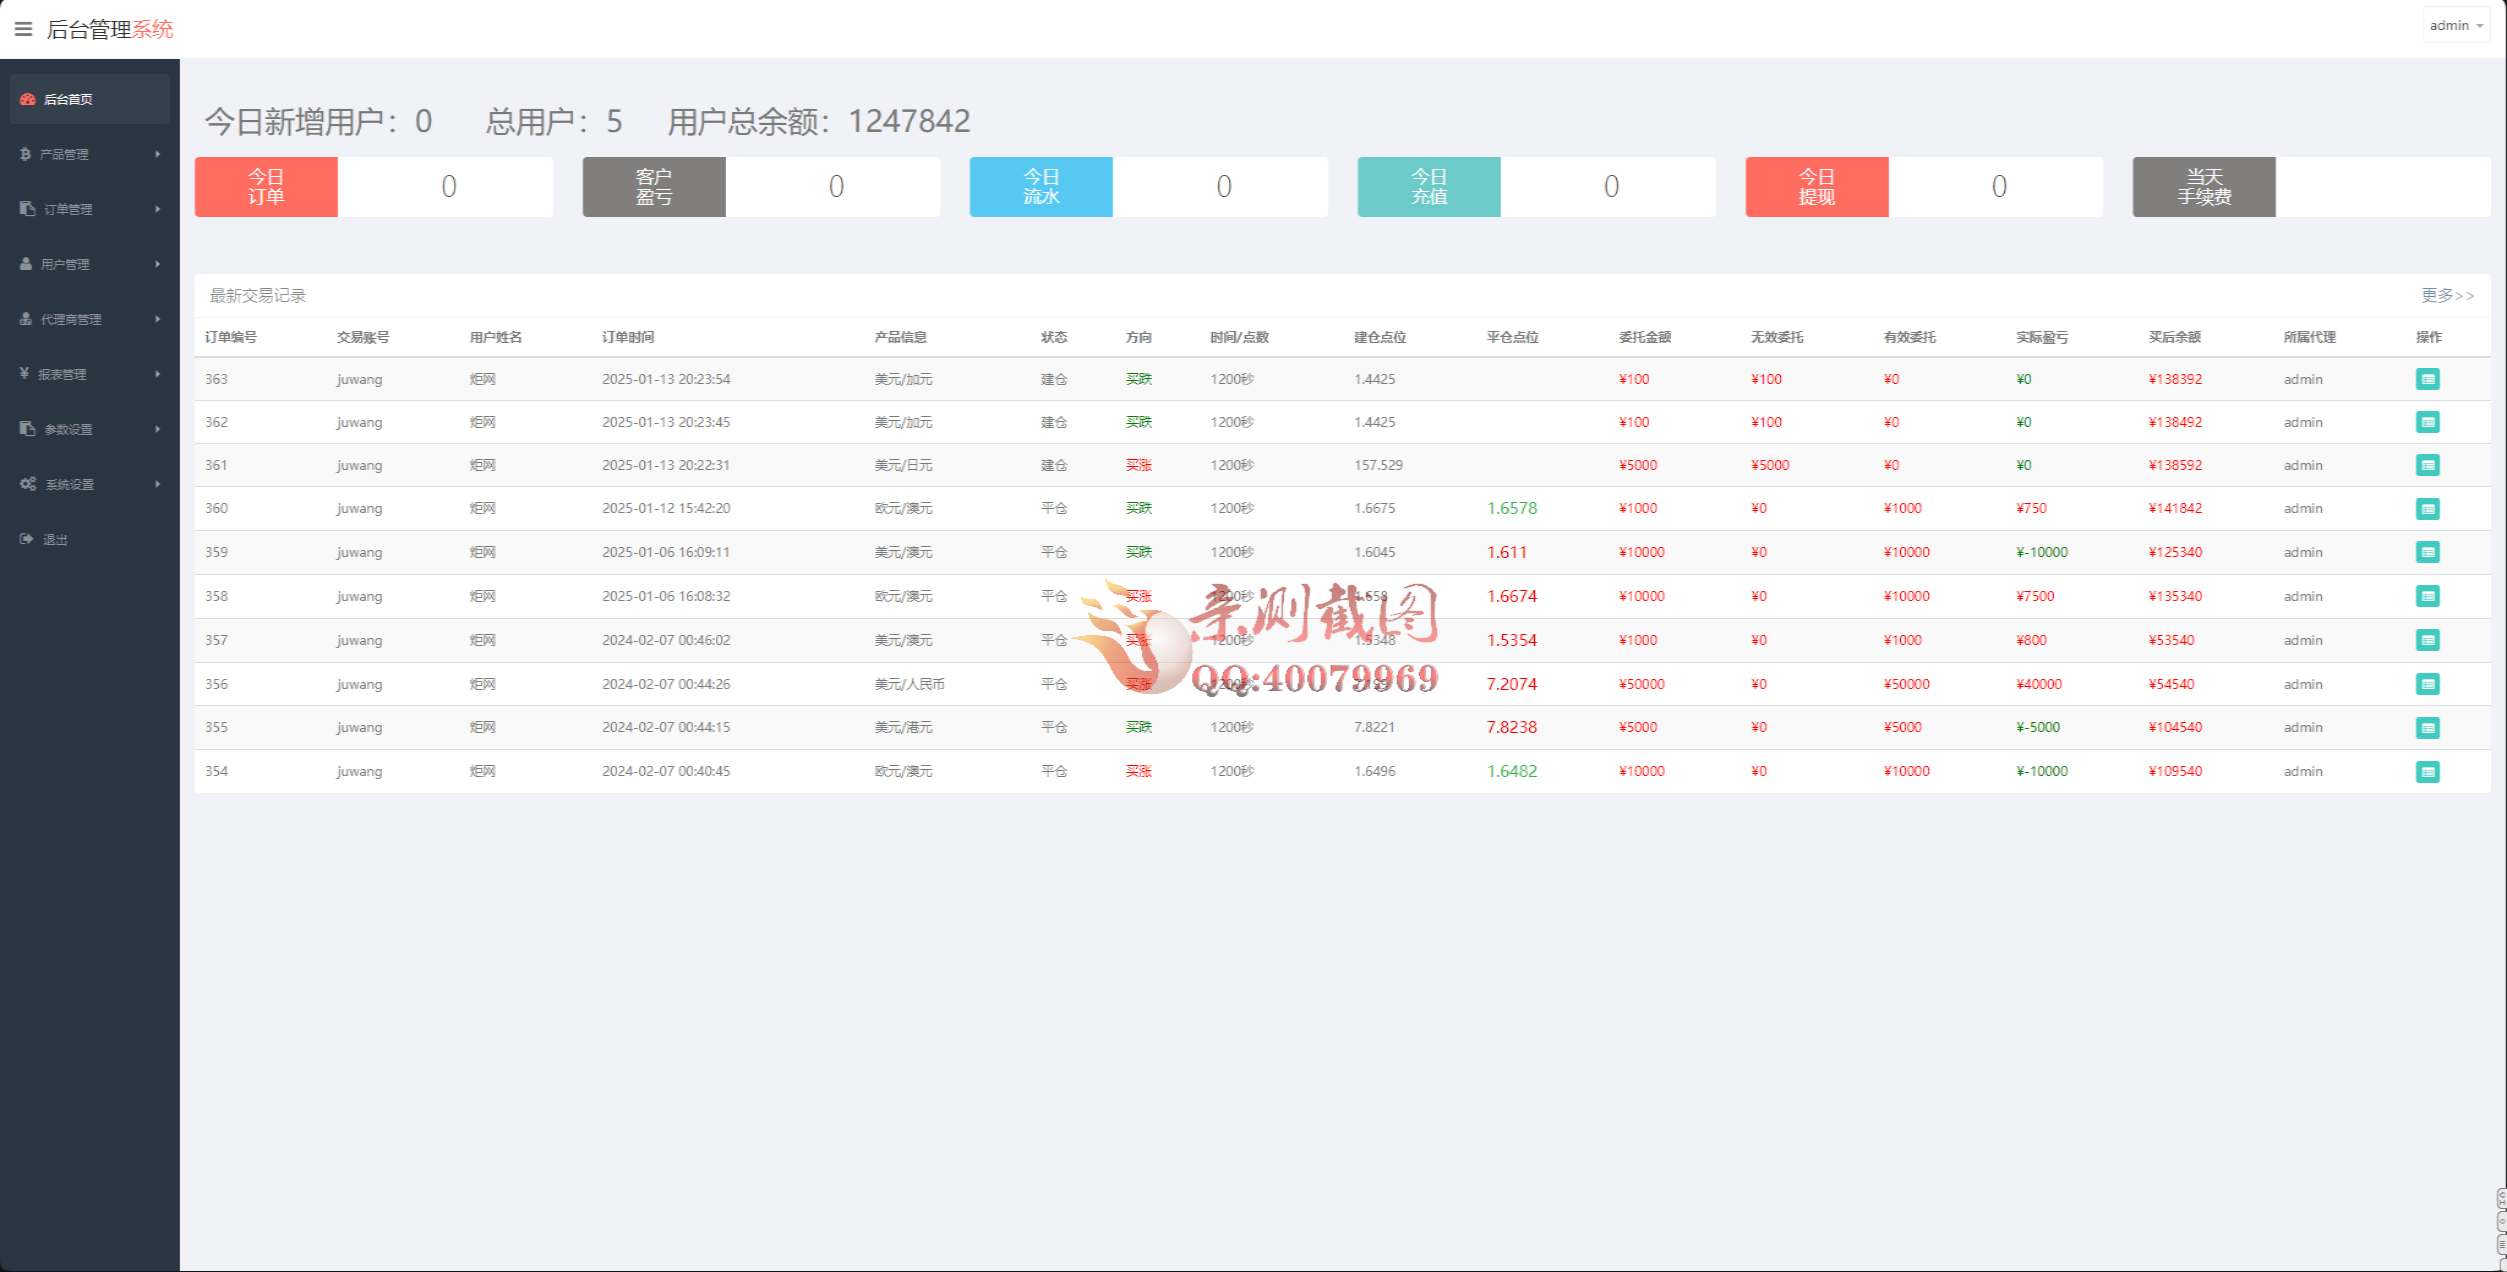Viewport: 2507px width, 1272px height.
Task: Select the 报表管理 ¥ icon in sidebar
Action: tap(25, 374)
